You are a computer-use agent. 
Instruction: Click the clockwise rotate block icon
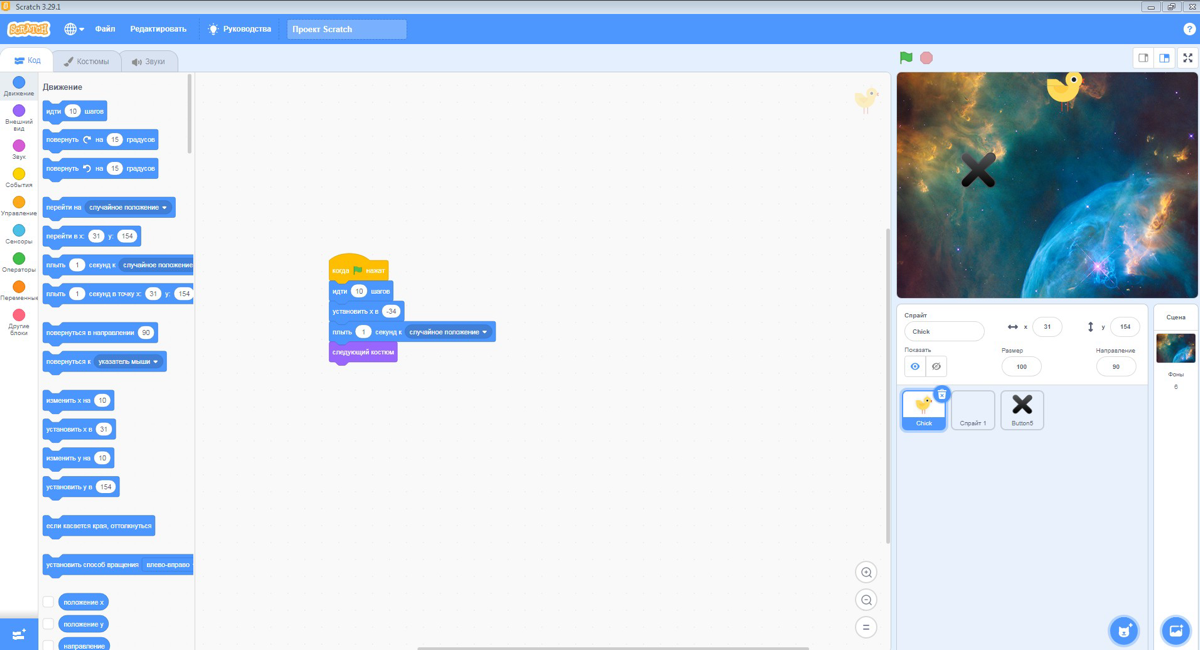87,140
